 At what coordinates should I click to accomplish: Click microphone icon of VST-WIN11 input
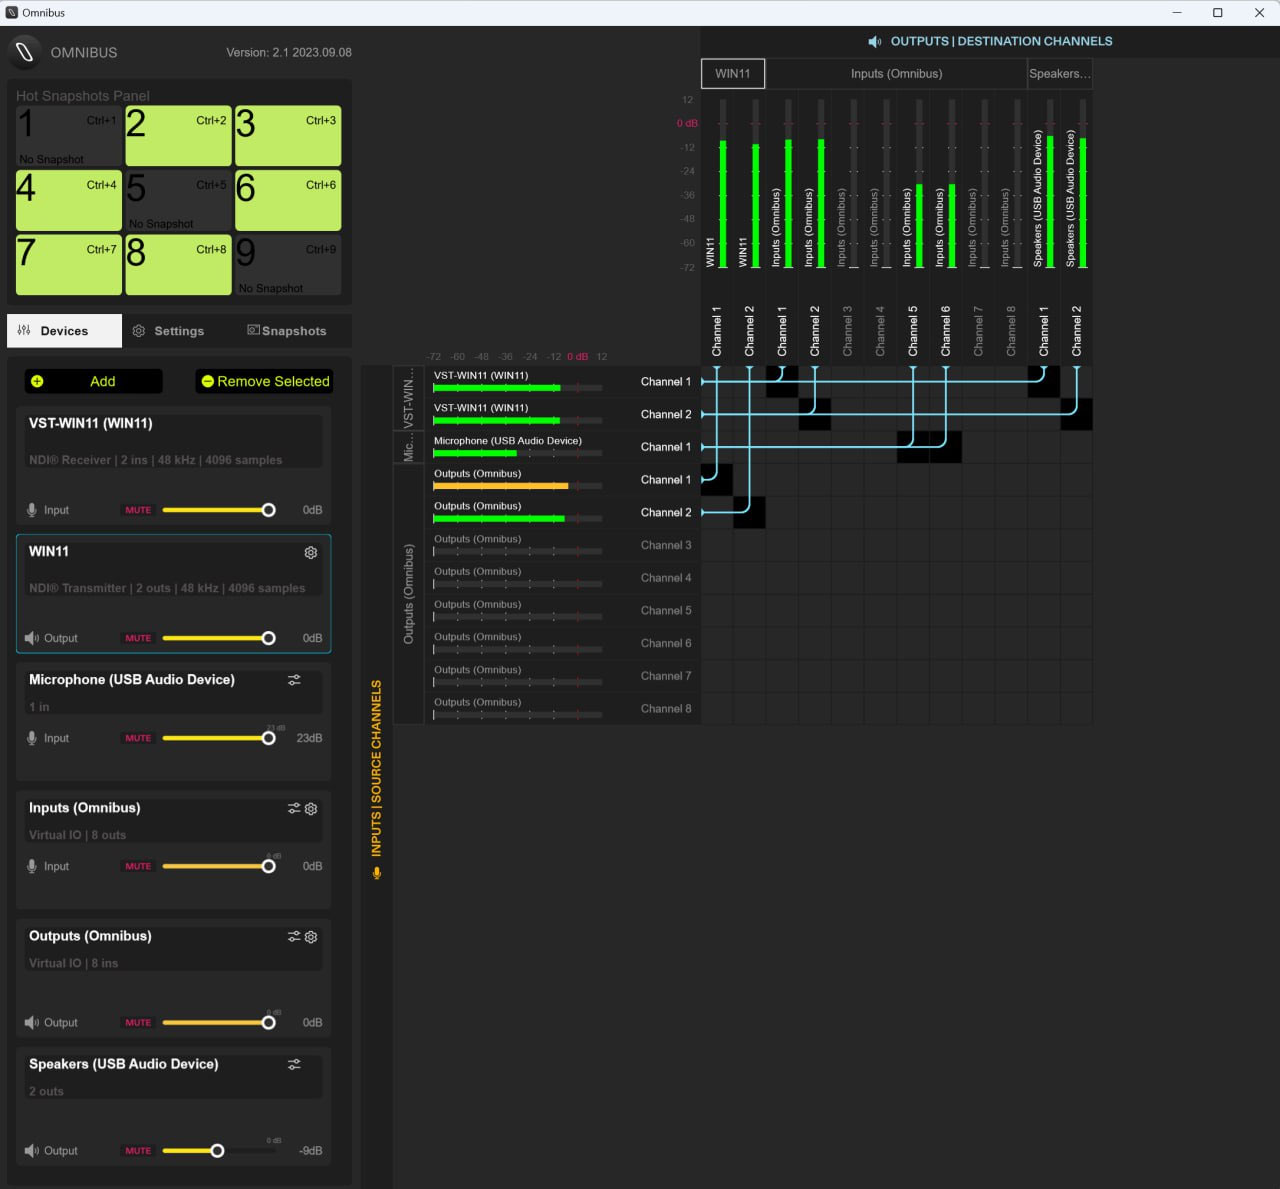32,510
